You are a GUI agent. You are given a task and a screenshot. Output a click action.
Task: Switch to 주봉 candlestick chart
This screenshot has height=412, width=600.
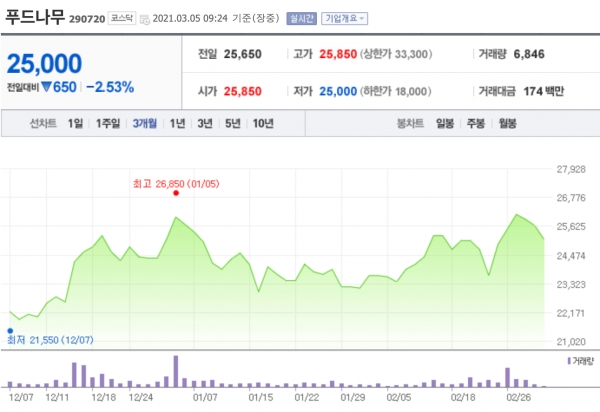476,123
